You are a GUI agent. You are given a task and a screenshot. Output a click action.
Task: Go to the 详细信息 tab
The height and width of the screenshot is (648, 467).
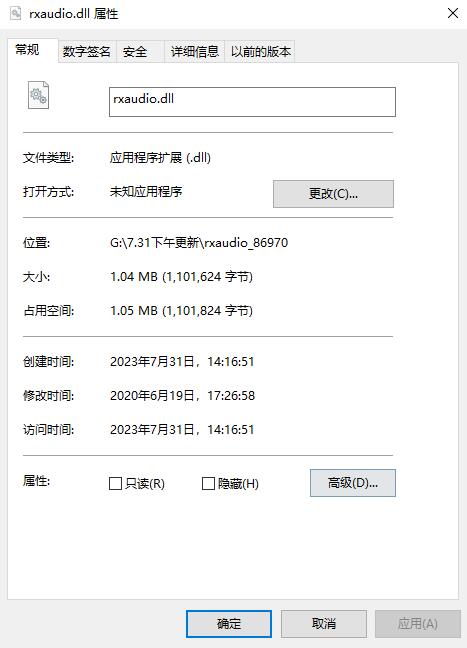click(x=195, y=52)
